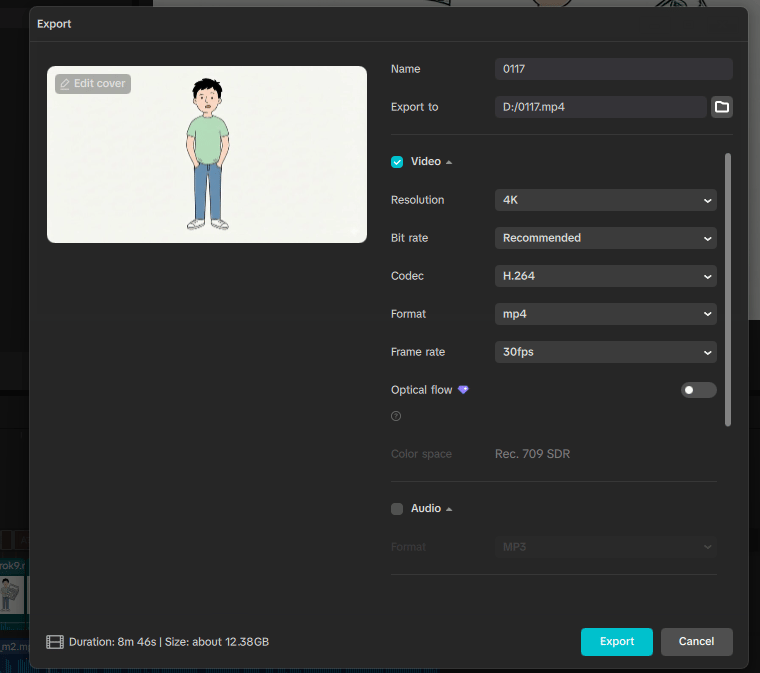The height and width of the screenshot is (673, 760).
Task: Open the Codec dropdown showing H.264
Action: (x=605, y=276)
